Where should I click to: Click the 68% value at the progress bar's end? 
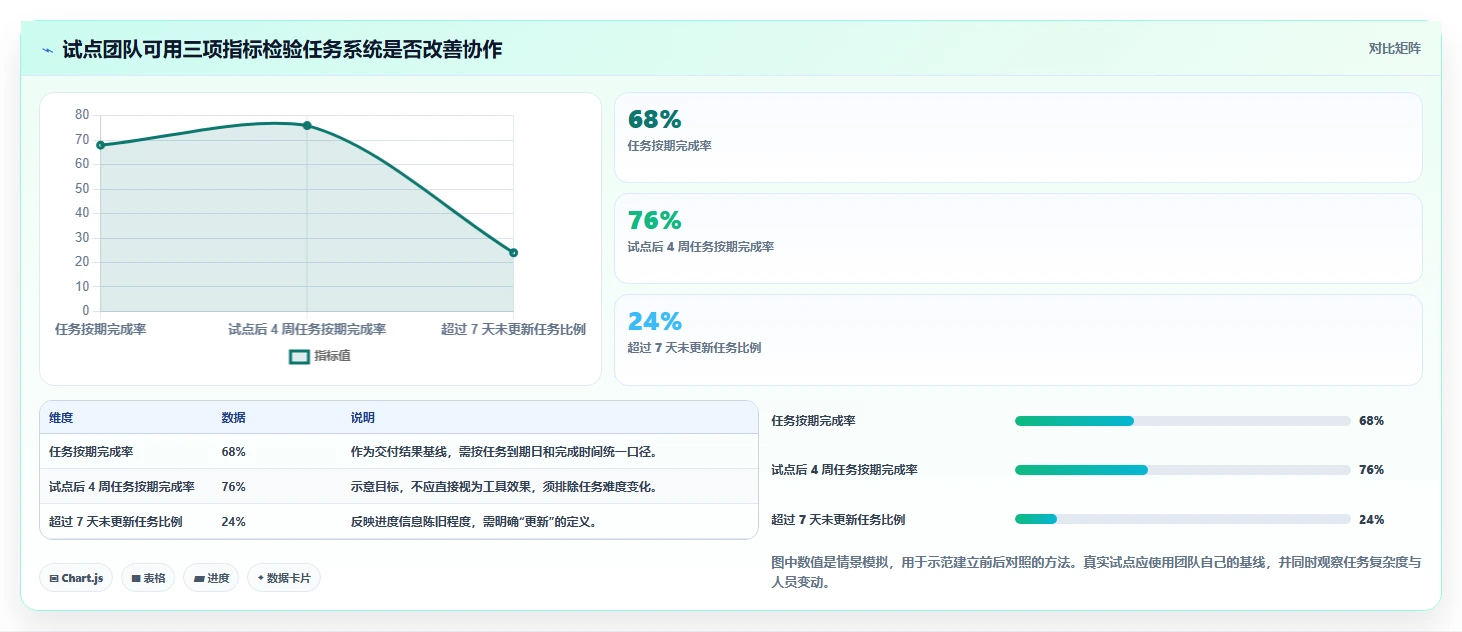[x=1371, y=421]
